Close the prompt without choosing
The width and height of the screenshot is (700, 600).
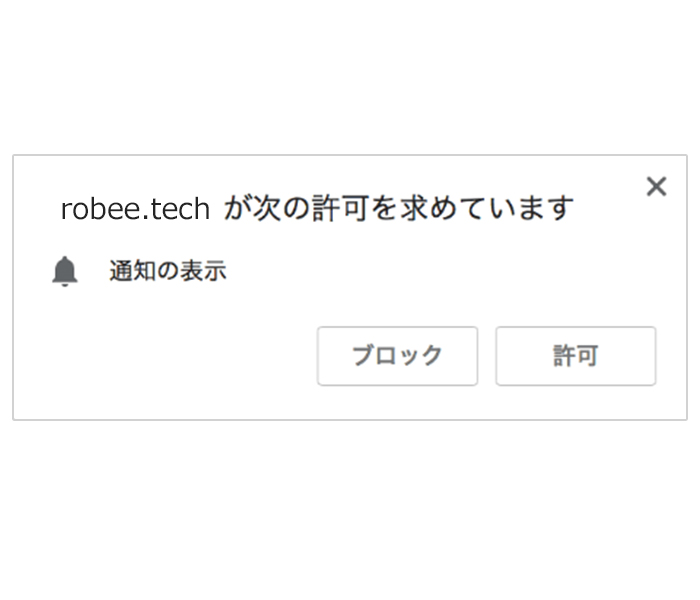pos(656,186)
